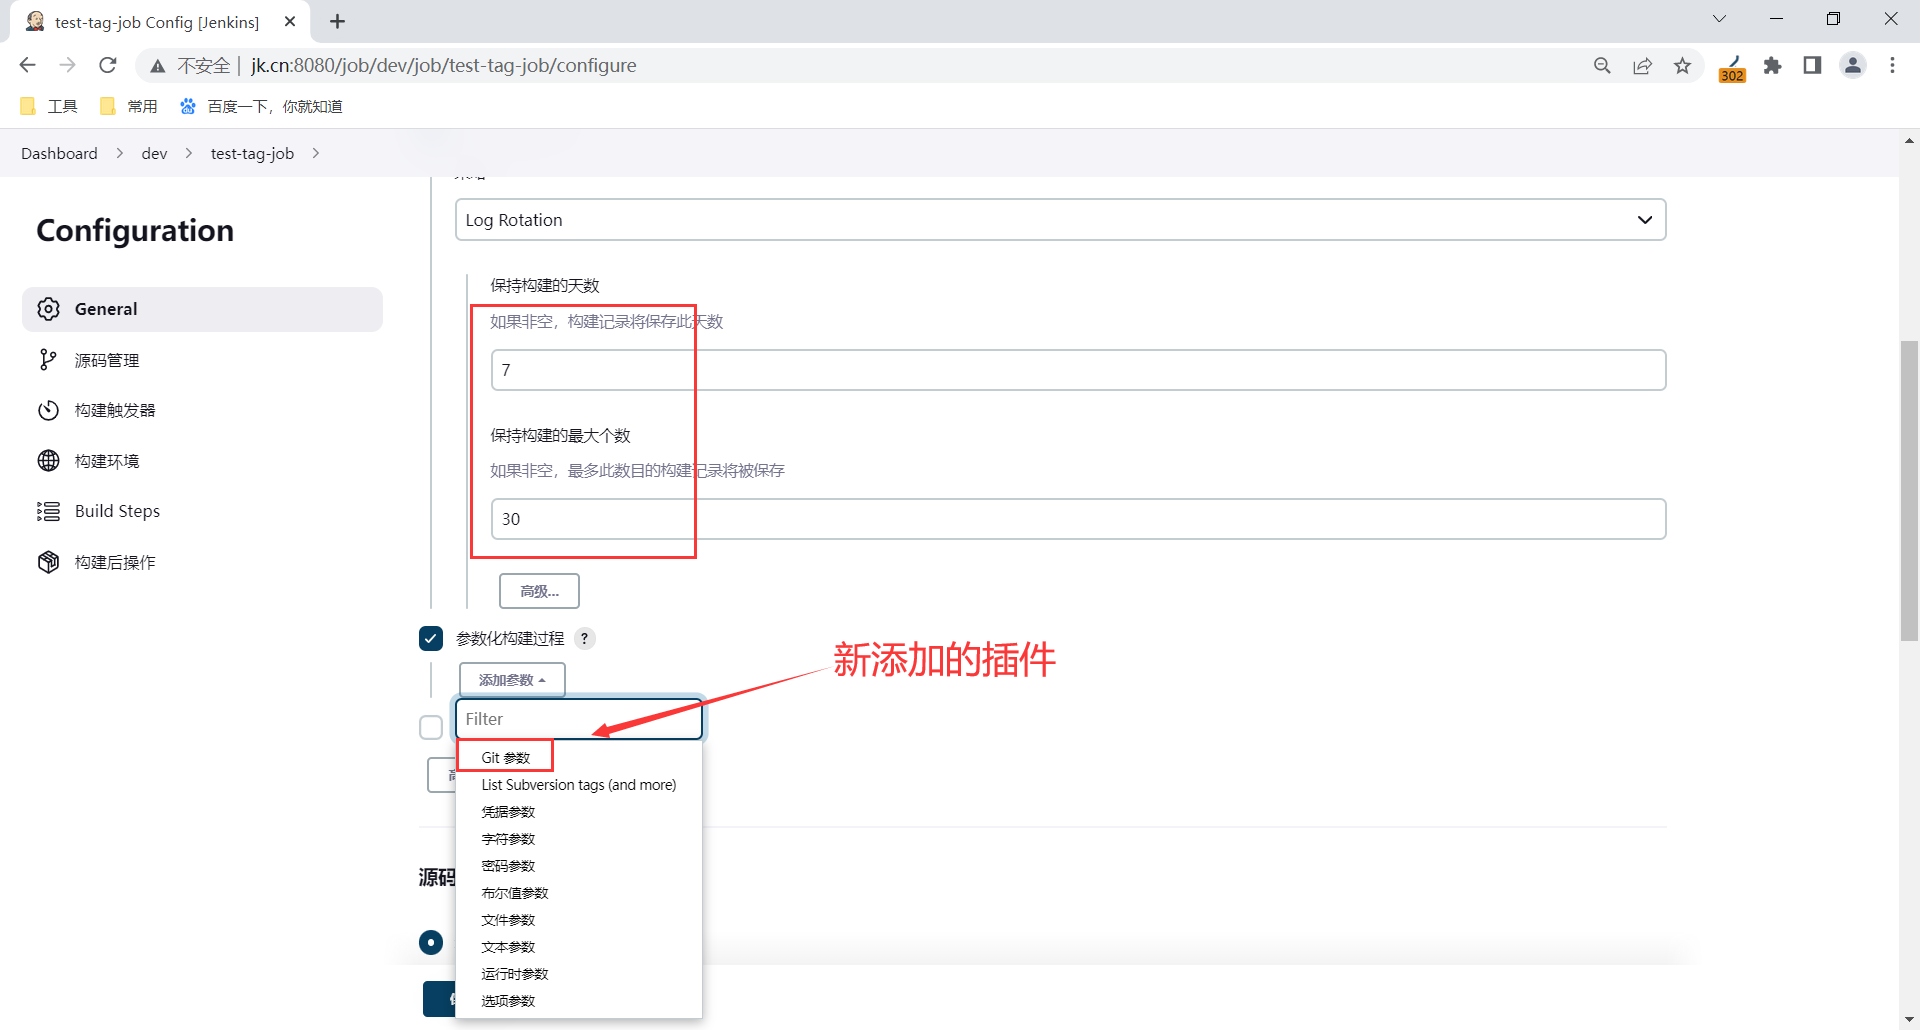This screenshot has height=1030, width=1920.
Task: Tick the unchecked checkbox below 添加参数
Action: click(431, 727)
